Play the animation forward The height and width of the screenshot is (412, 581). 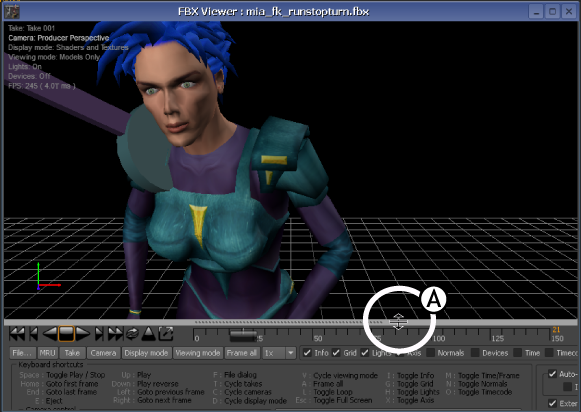pos(83,334)
